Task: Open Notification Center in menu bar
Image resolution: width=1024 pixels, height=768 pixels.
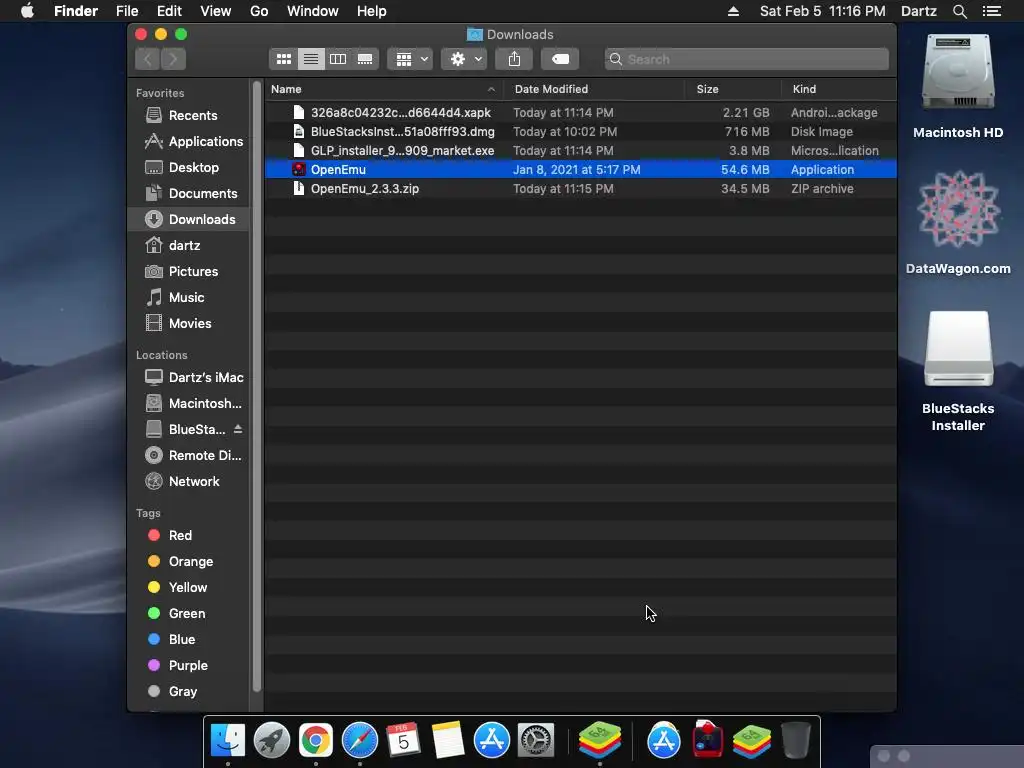Action: [992, 11]
